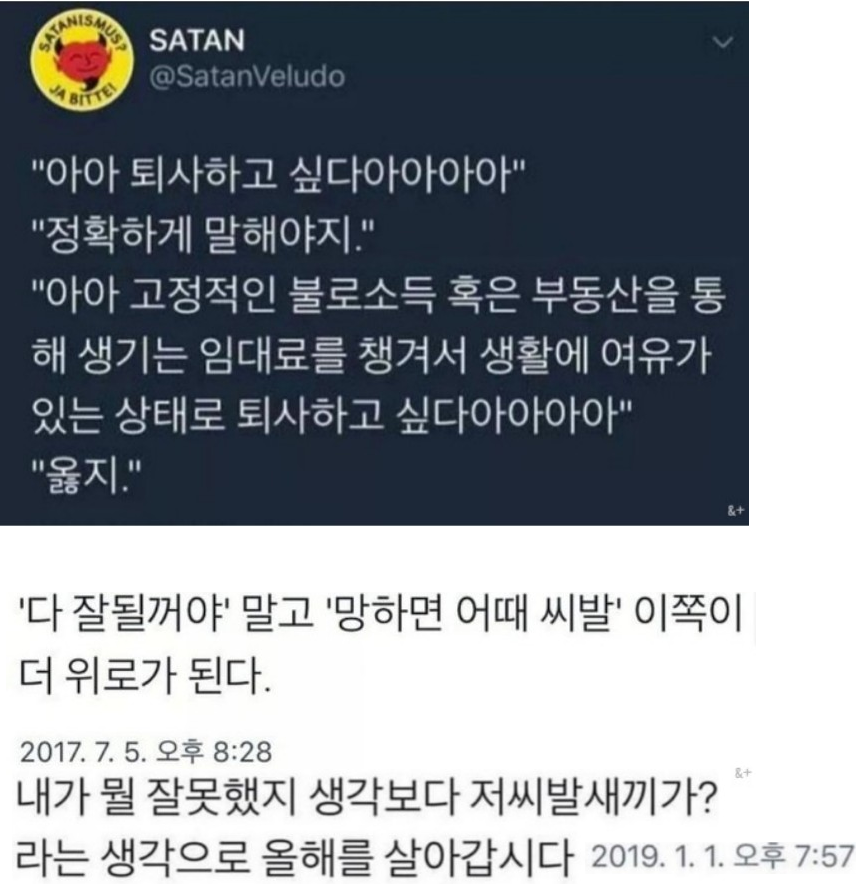
Task: Open the timestamp 2017. 7. 5. 오후 8:28
Action: pos(145,752)
